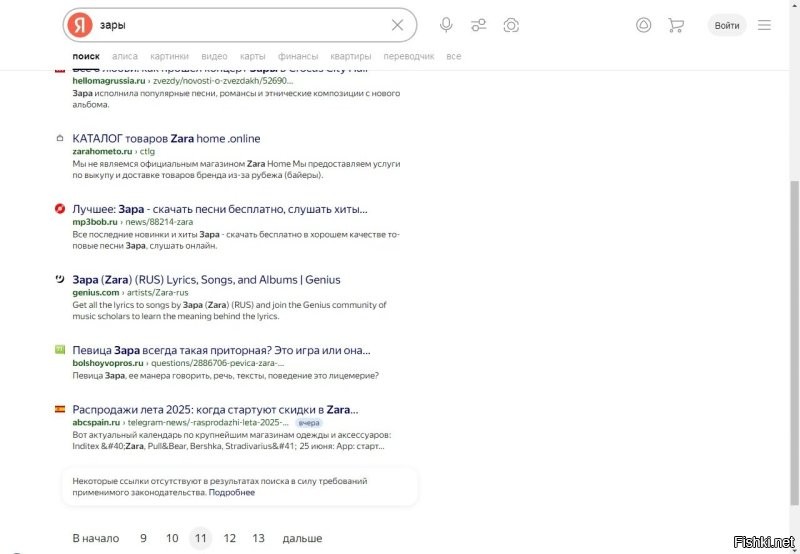Go to results page 13
The height and width of the screenshot is (554, 800).
258,538
